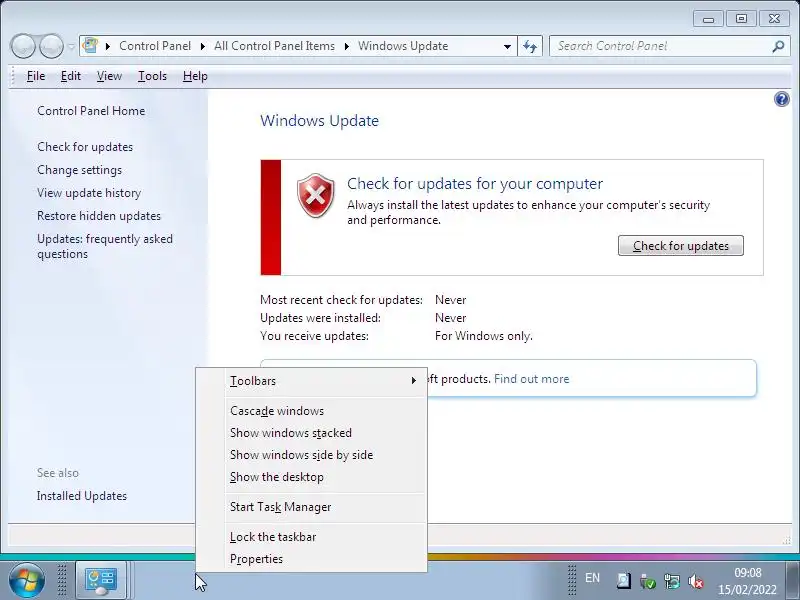Click the "See also" label text
The width and height of the screenshot is (800, 600).
point(58,473)
